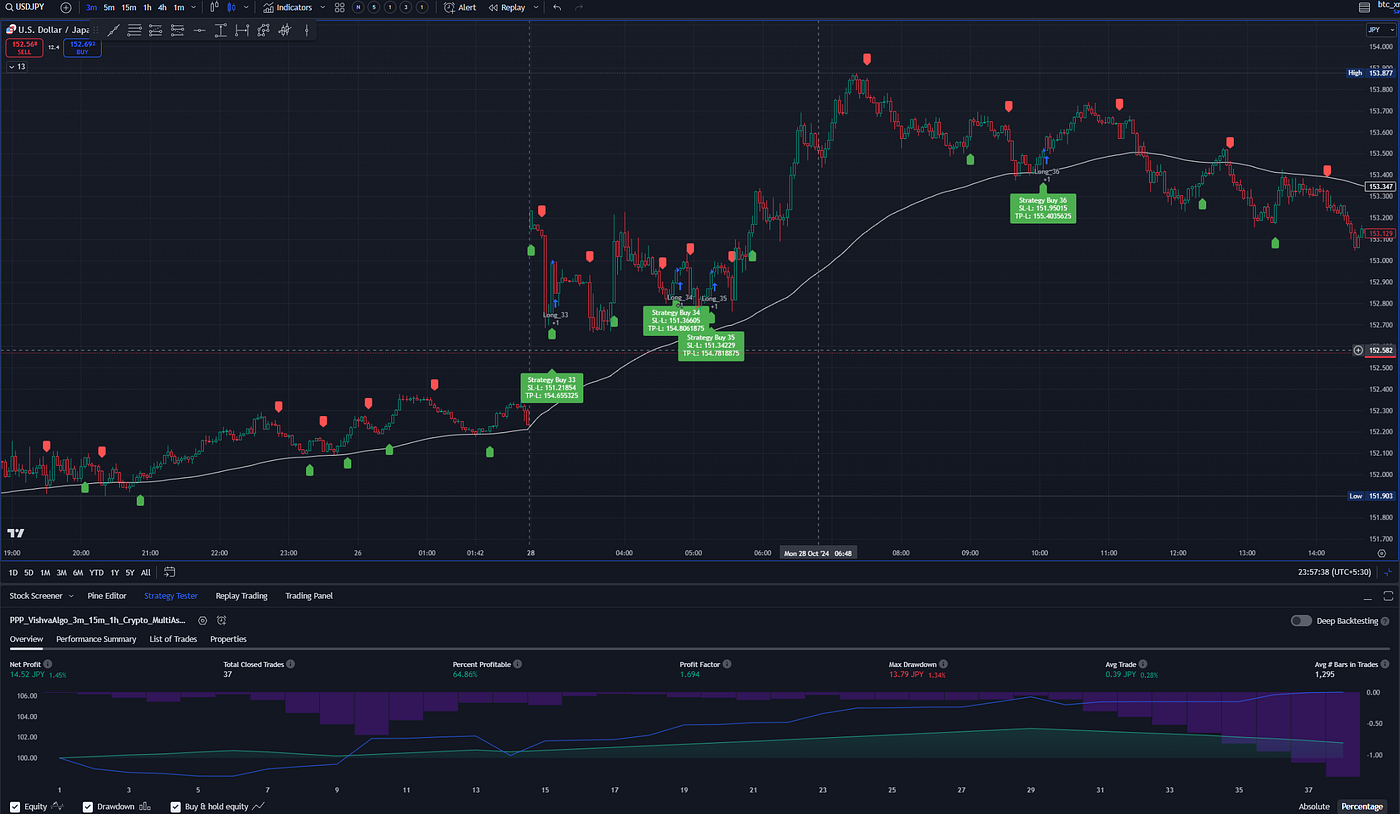Expand the Stock Screener dropdown arrow

point(73,596)
